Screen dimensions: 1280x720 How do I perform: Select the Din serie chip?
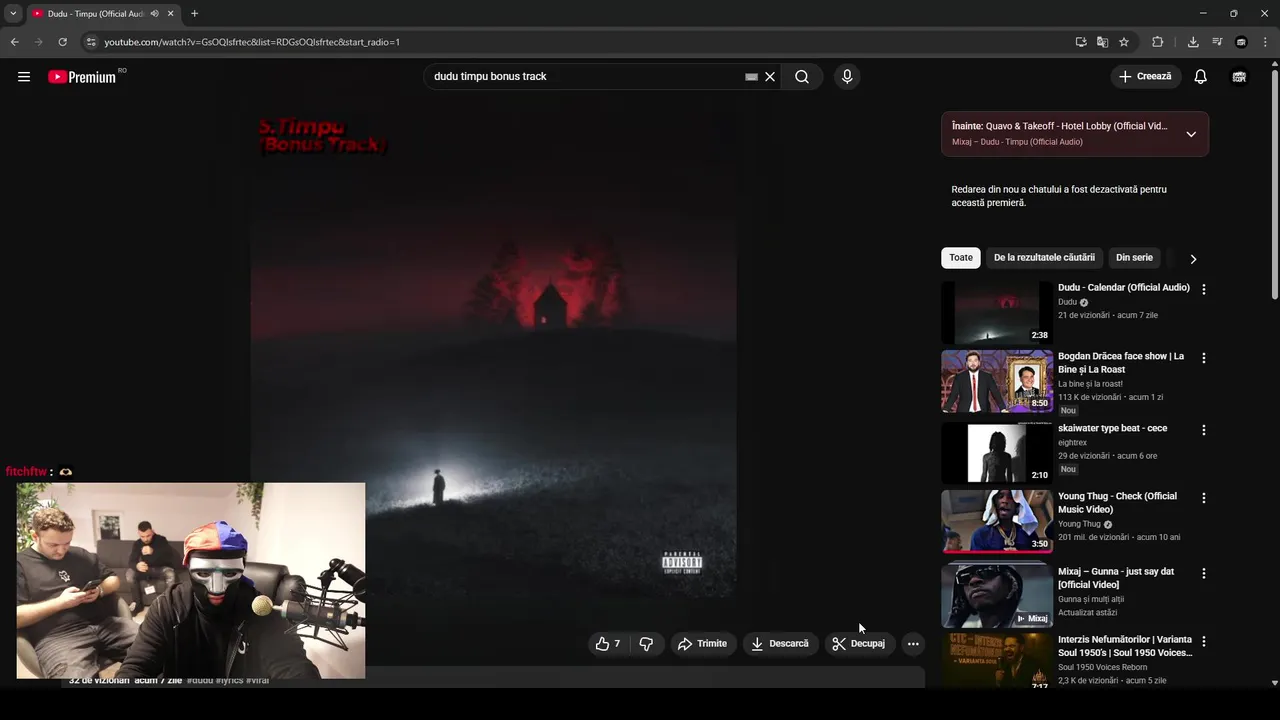1134,258
